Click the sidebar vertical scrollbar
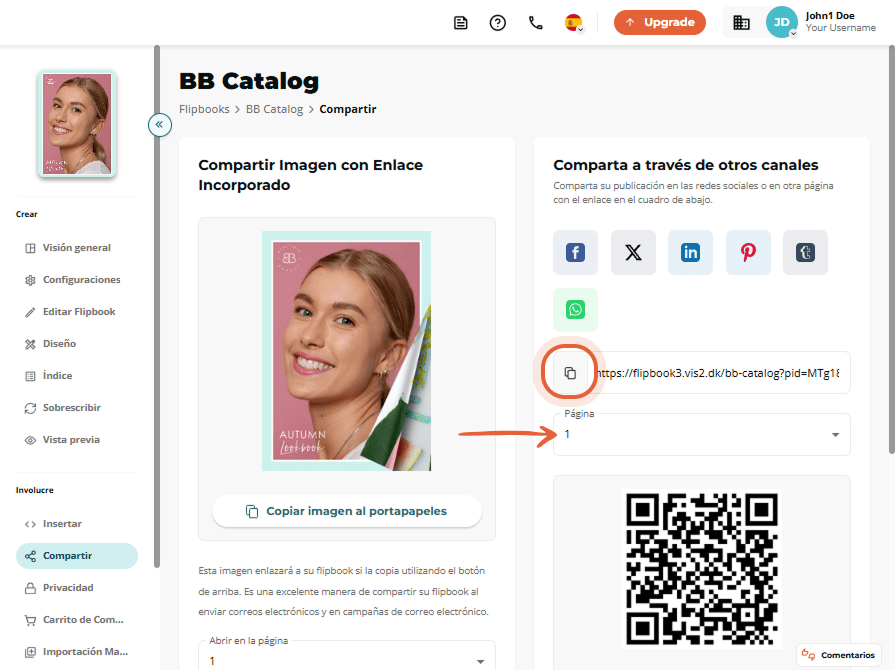 click(x=157, y=307)
